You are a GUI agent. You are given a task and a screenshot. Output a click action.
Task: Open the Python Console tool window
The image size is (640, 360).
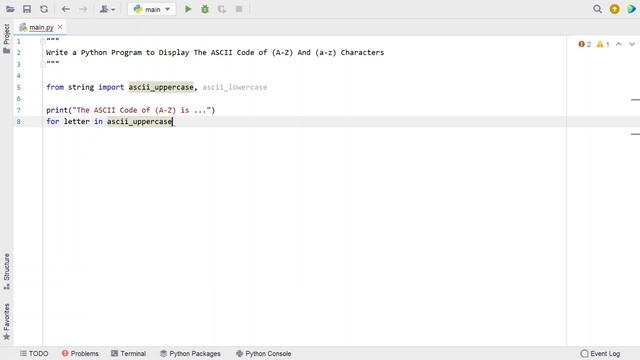[x=264, y=353]
